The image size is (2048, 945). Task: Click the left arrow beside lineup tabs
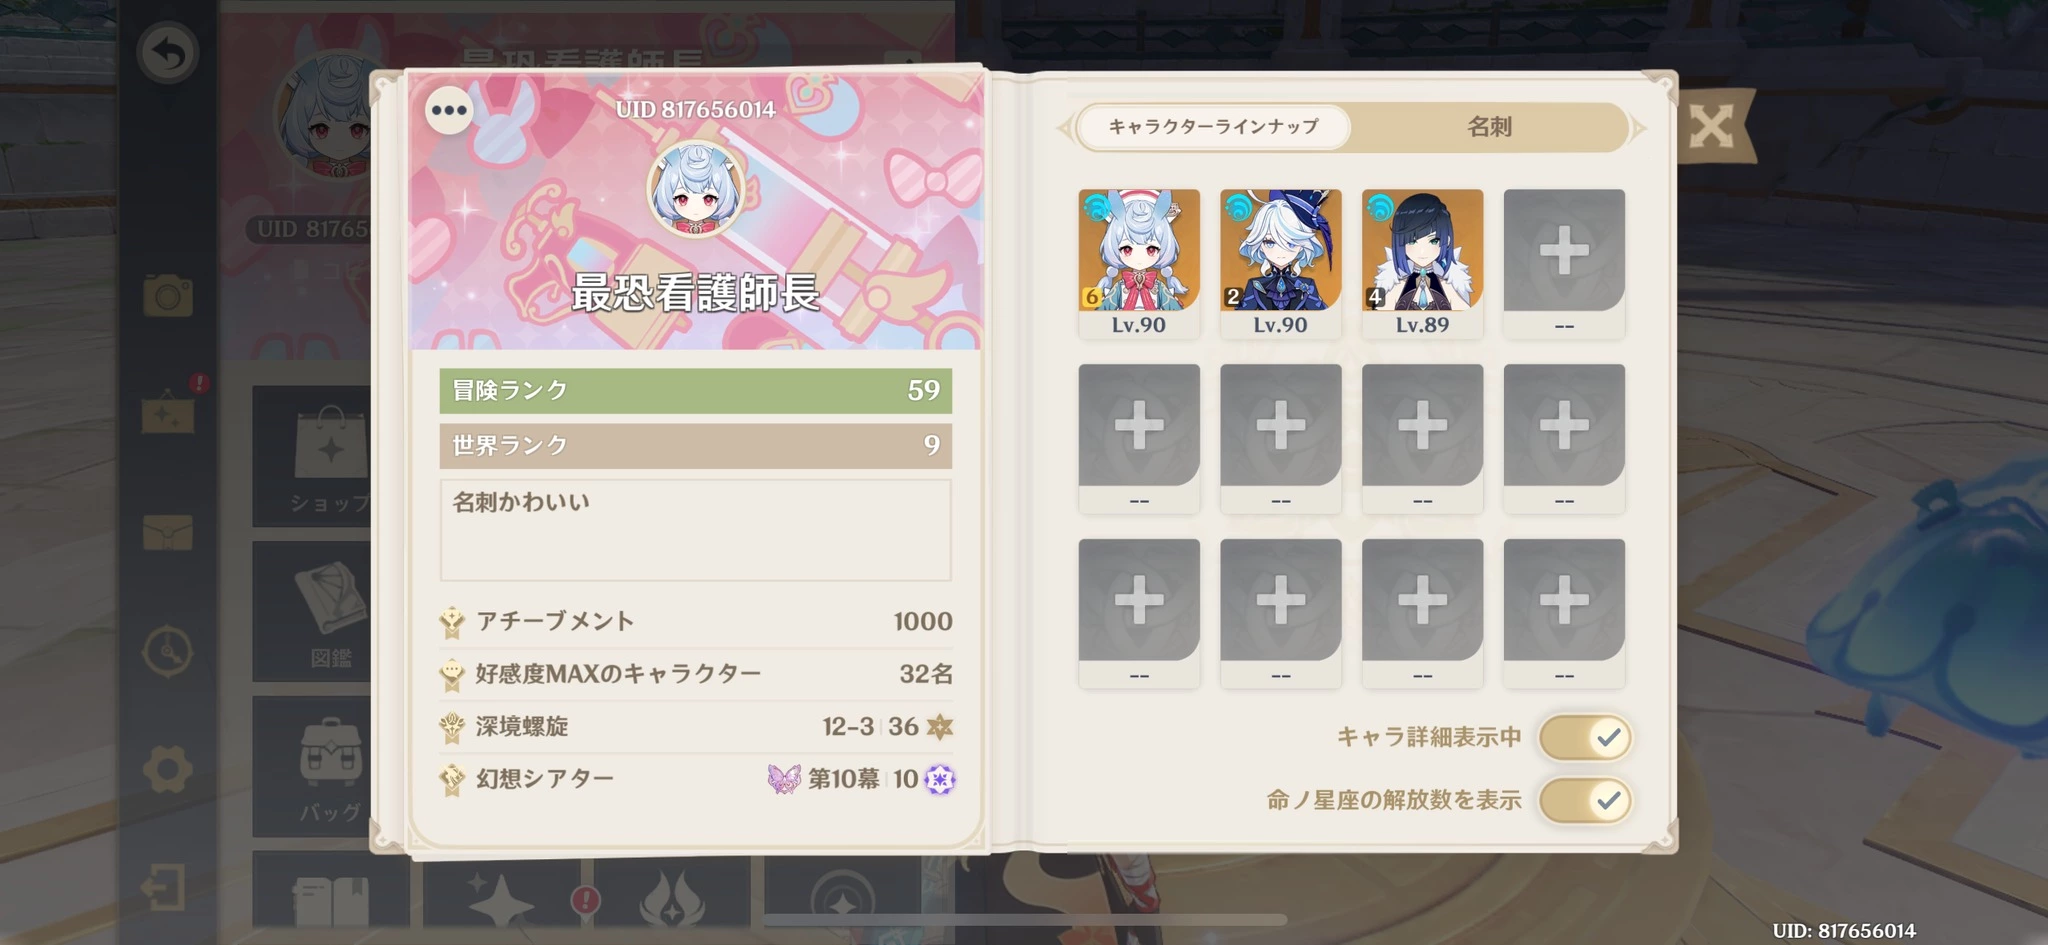pos(1065,127)
